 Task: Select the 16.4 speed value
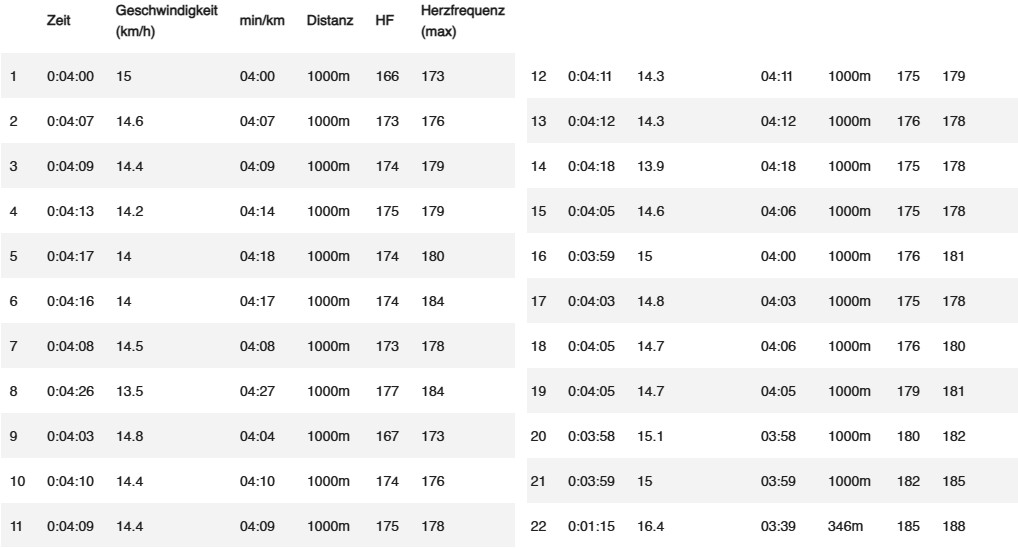651,526
